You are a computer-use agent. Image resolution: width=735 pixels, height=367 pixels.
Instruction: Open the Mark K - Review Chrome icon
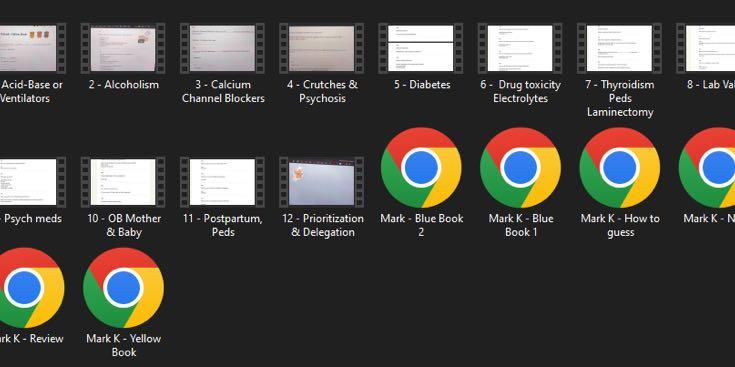coord(31,288)
